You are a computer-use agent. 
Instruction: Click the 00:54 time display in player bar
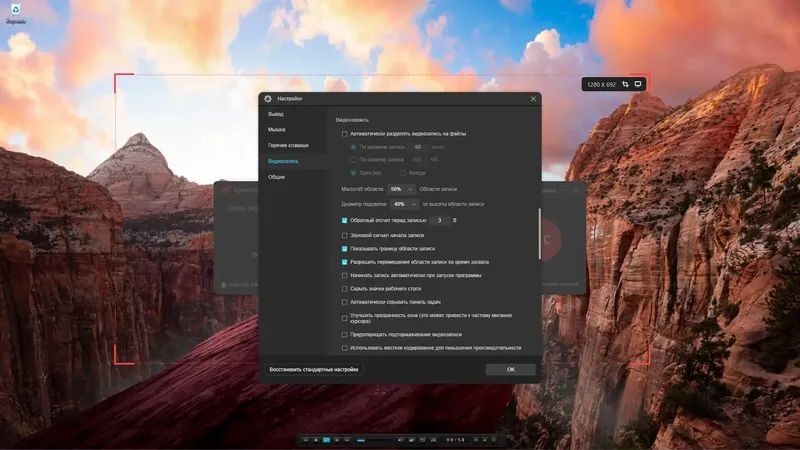(x=455, y=440)
